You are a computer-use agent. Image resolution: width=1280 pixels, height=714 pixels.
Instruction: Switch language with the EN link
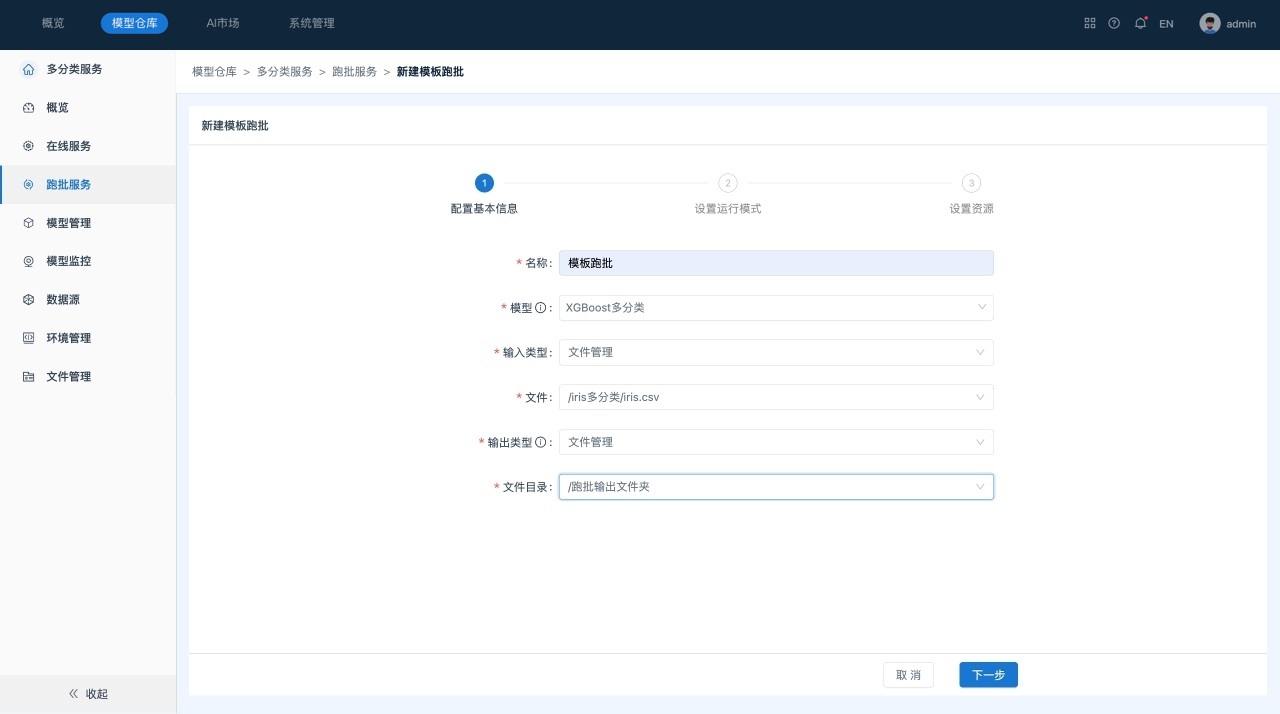tap(1166, 24)
